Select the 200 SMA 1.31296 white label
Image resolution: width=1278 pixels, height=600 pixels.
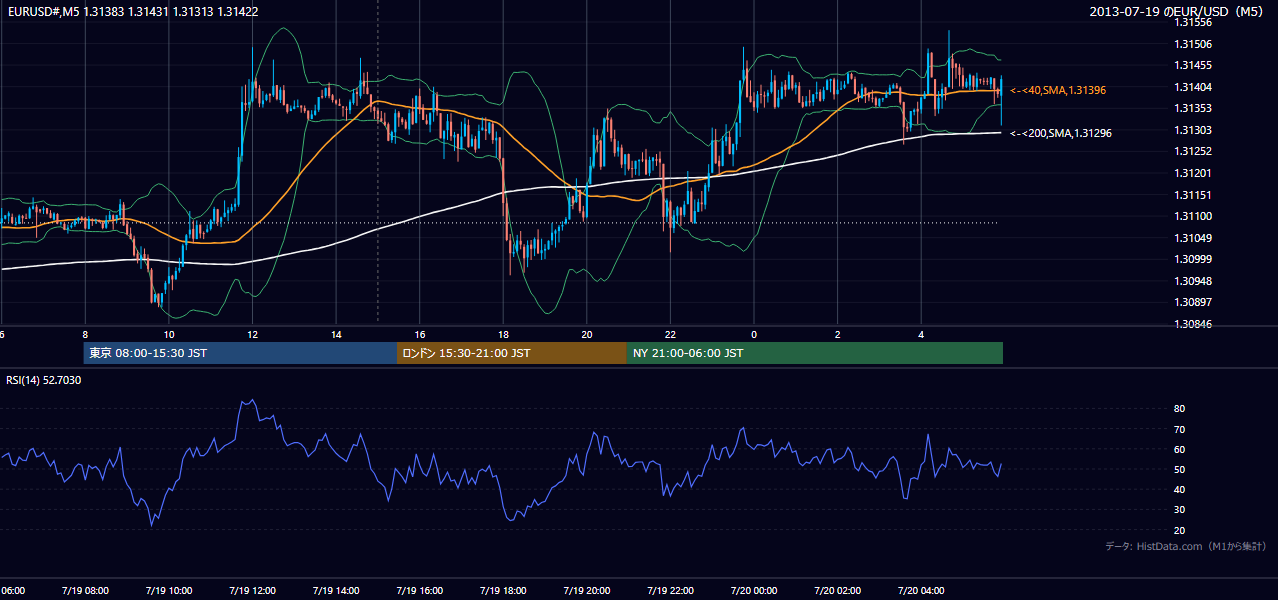[1060, 133]
